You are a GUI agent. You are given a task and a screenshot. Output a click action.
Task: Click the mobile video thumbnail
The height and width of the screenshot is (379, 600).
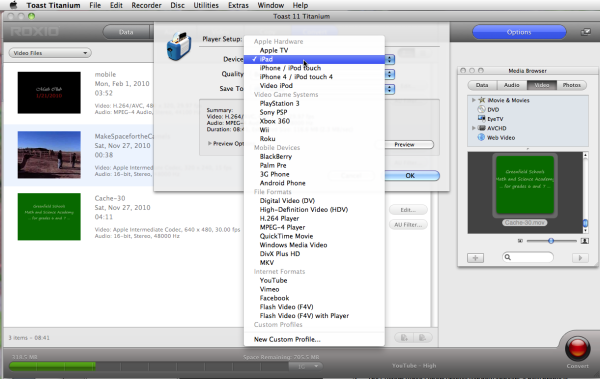coord(49,93)
